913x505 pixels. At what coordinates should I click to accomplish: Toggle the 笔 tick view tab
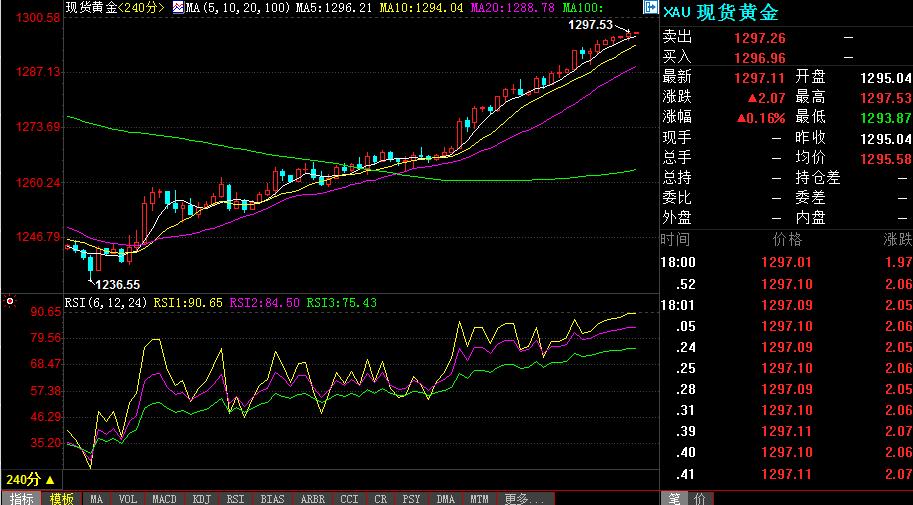pos(674,499)
